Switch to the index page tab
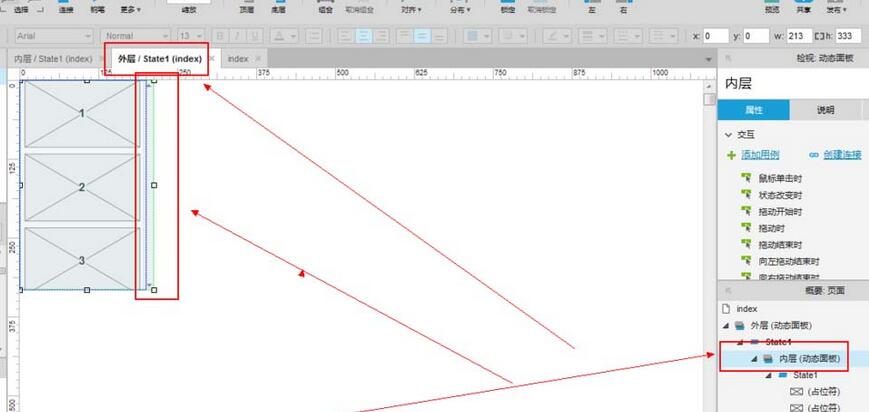The width and height of the screenshot is (869, 412). click(x=238, y=59)
